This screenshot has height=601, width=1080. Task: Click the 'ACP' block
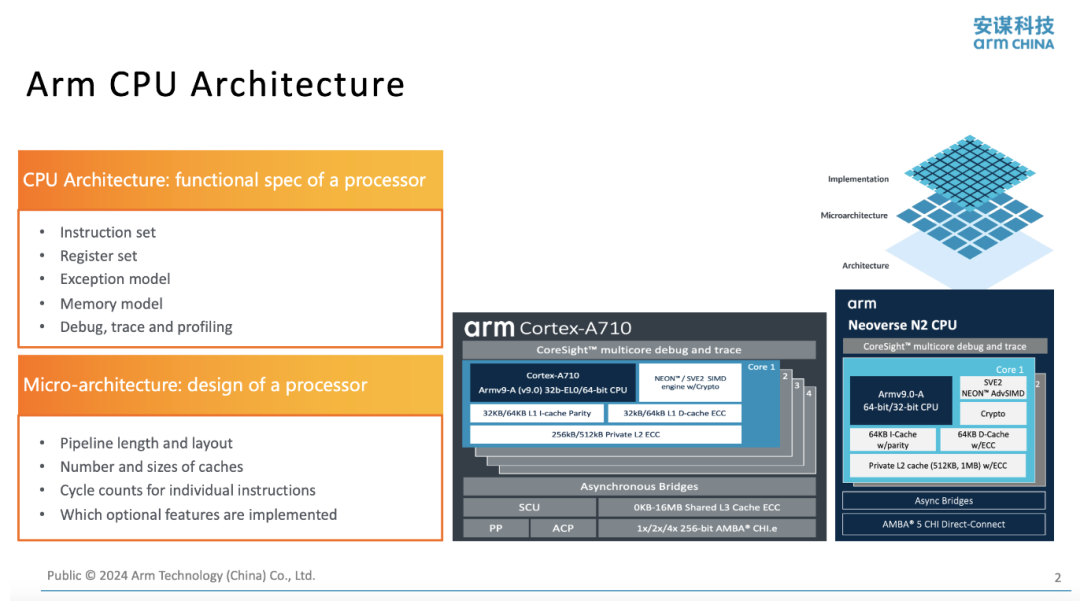click(563, 529)
